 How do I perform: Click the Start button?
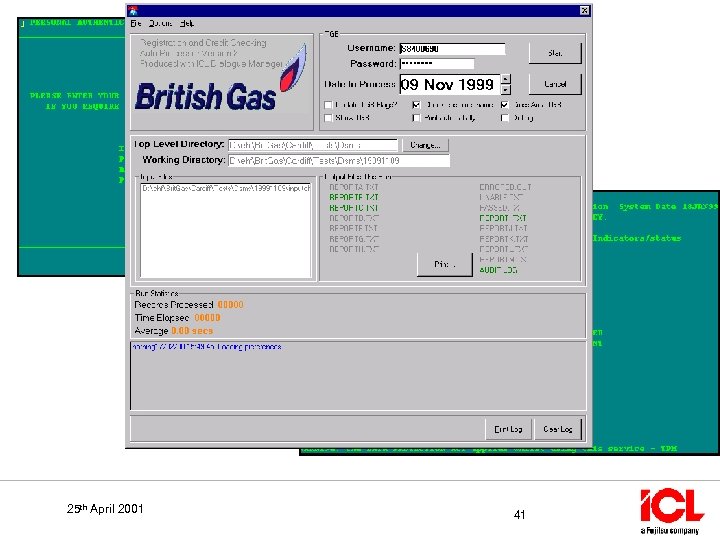point(555,53)
